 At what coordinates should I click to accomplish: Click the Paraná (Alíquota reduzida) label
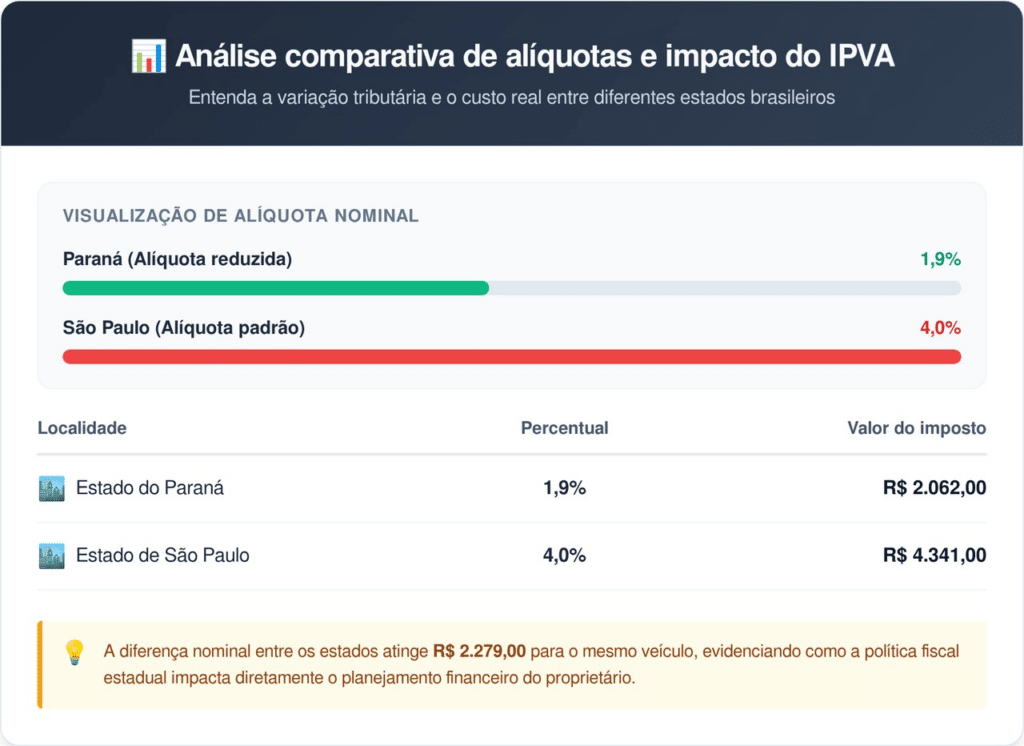[177, 260]
